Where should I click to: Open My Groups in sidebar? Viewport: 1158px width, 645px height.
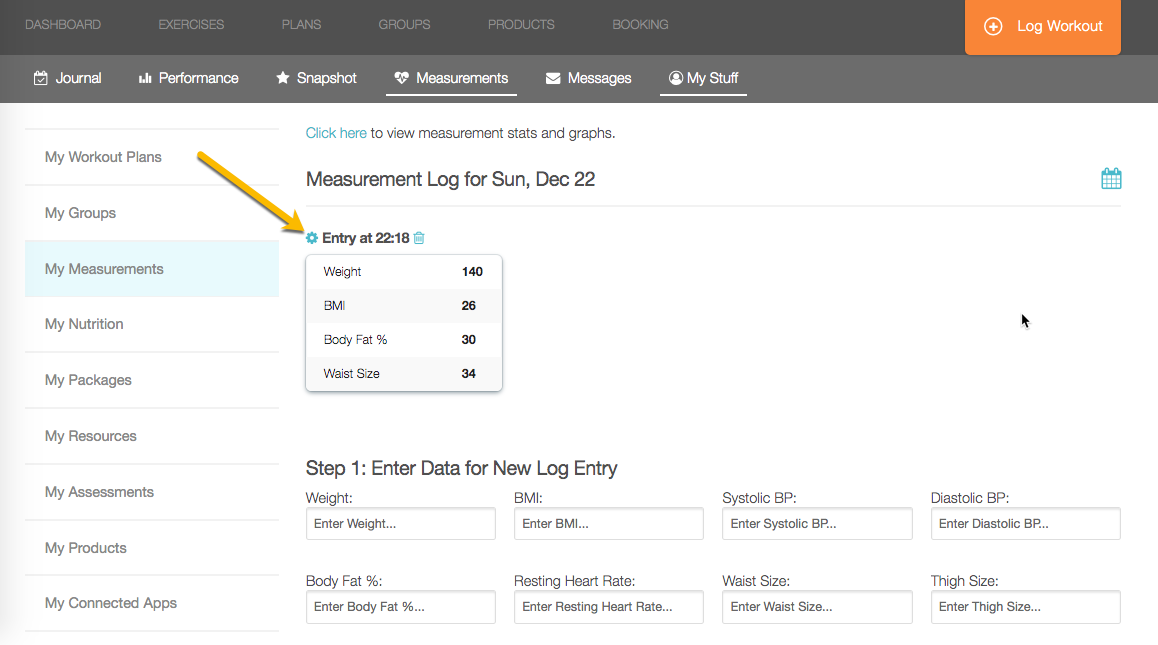tap(152, 214)
